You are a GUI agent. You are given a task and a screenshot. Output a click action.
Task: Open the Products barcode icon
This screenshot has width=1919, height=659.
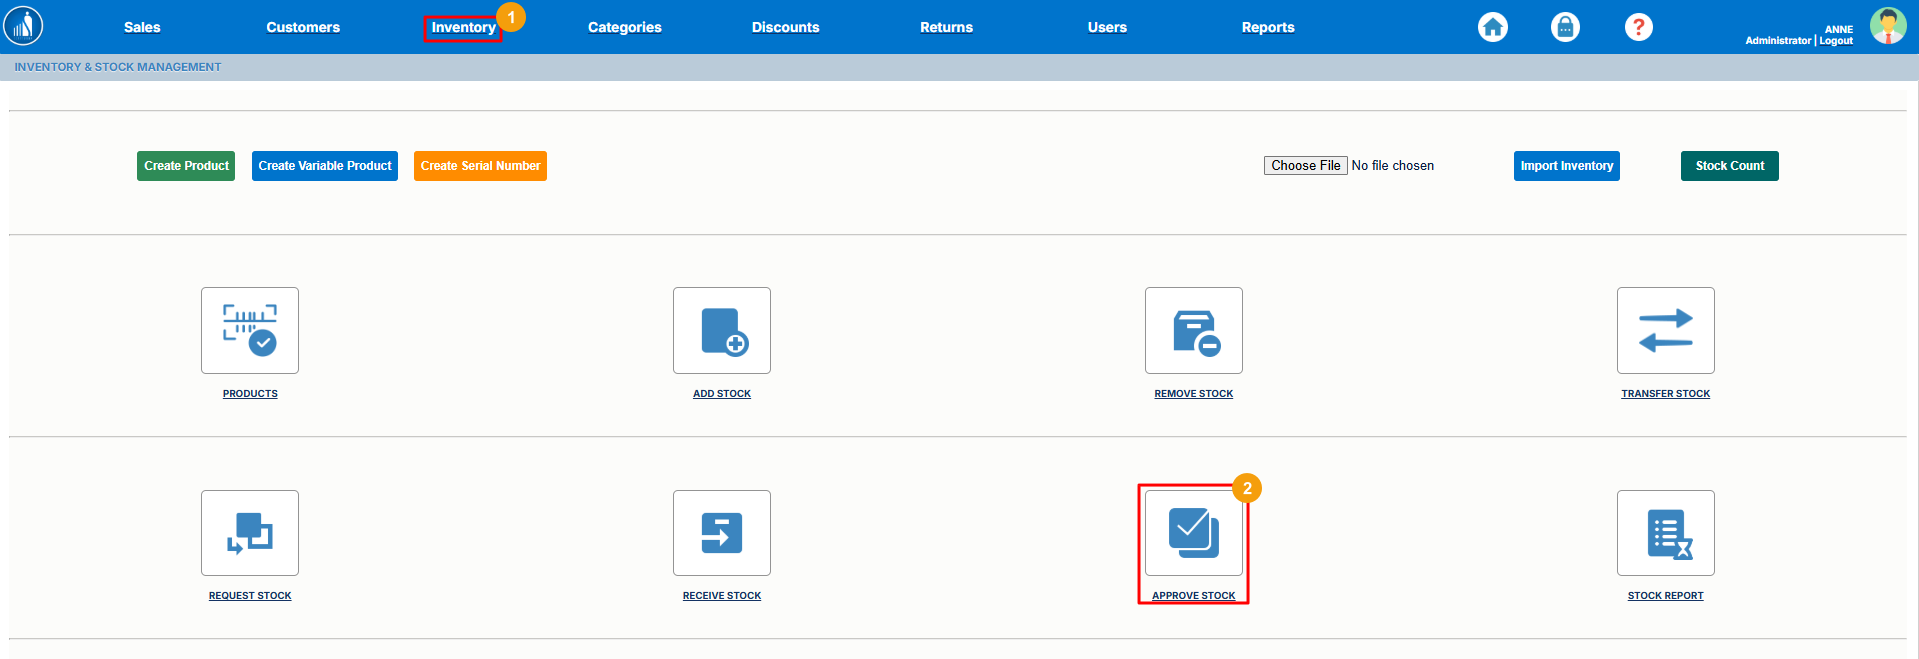click(250, 331)
